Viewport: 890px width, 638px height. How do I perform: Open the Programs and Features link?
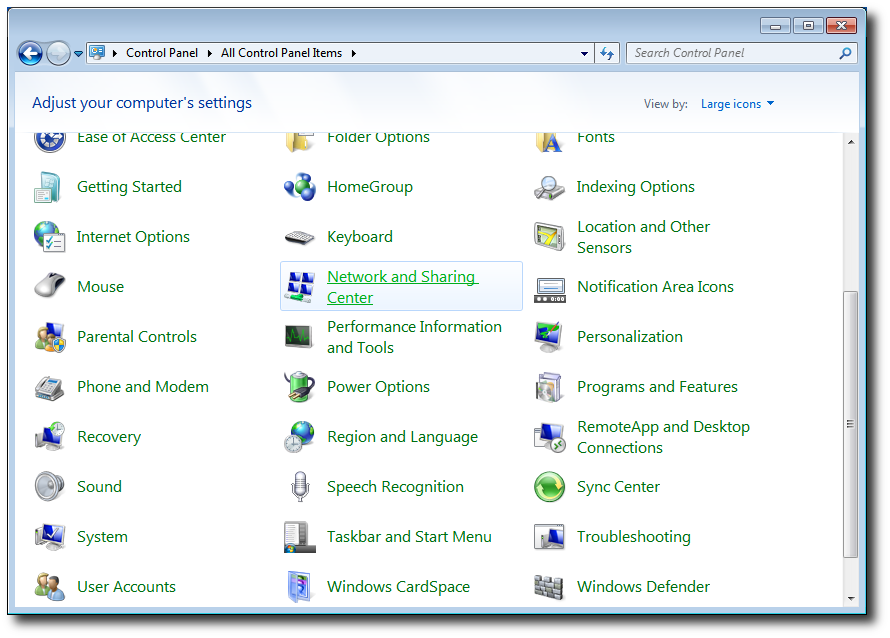tap(657, 387)
